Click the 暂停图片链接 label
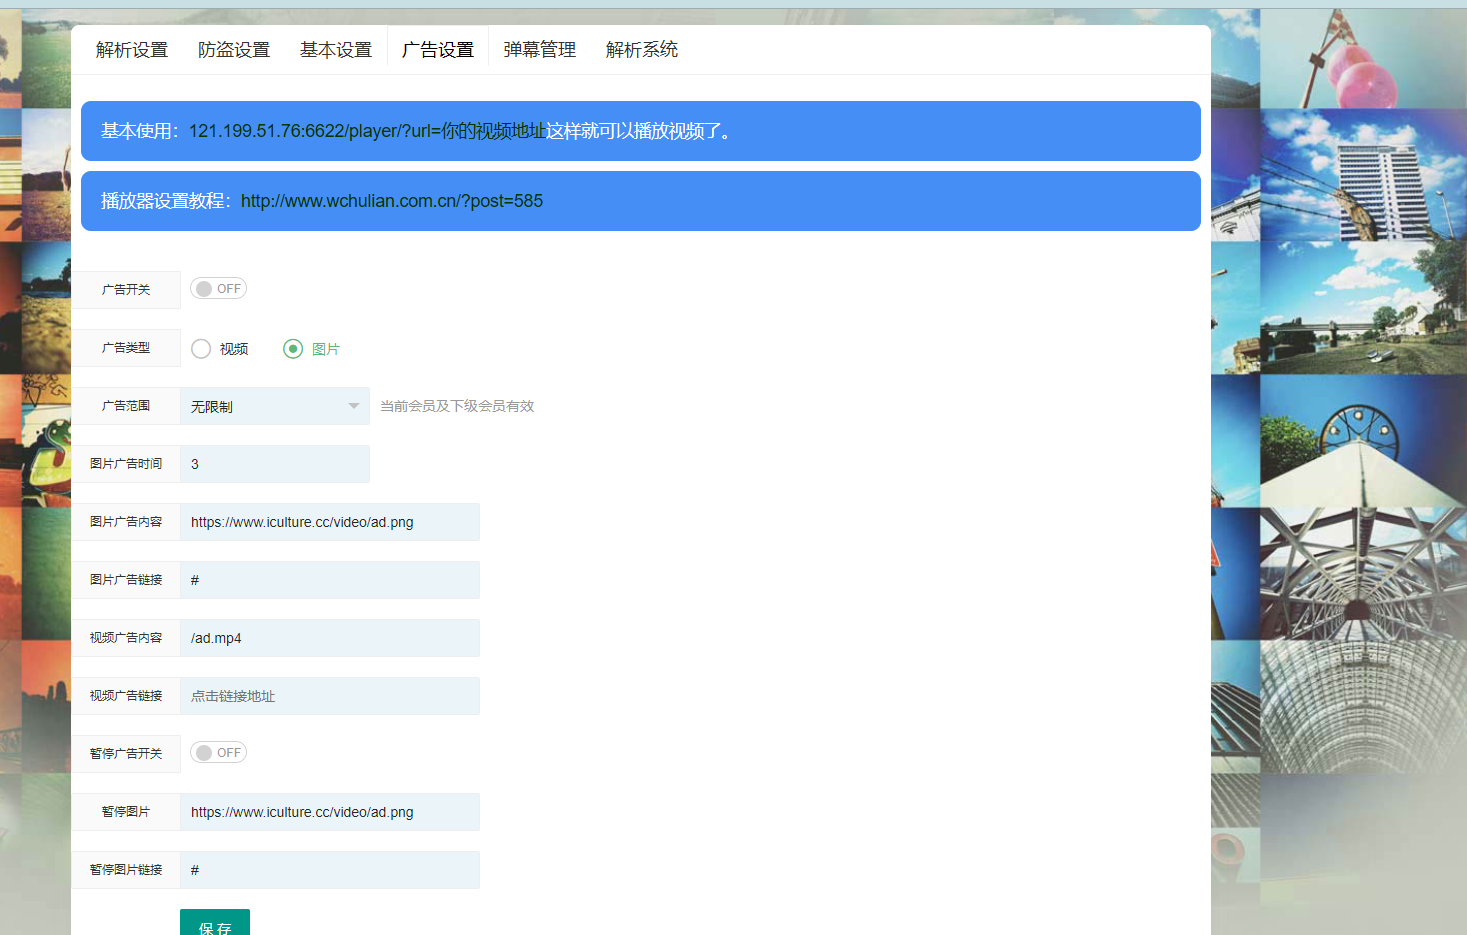This screenshot has height=935, width=1467. click(x=126, y=870)
